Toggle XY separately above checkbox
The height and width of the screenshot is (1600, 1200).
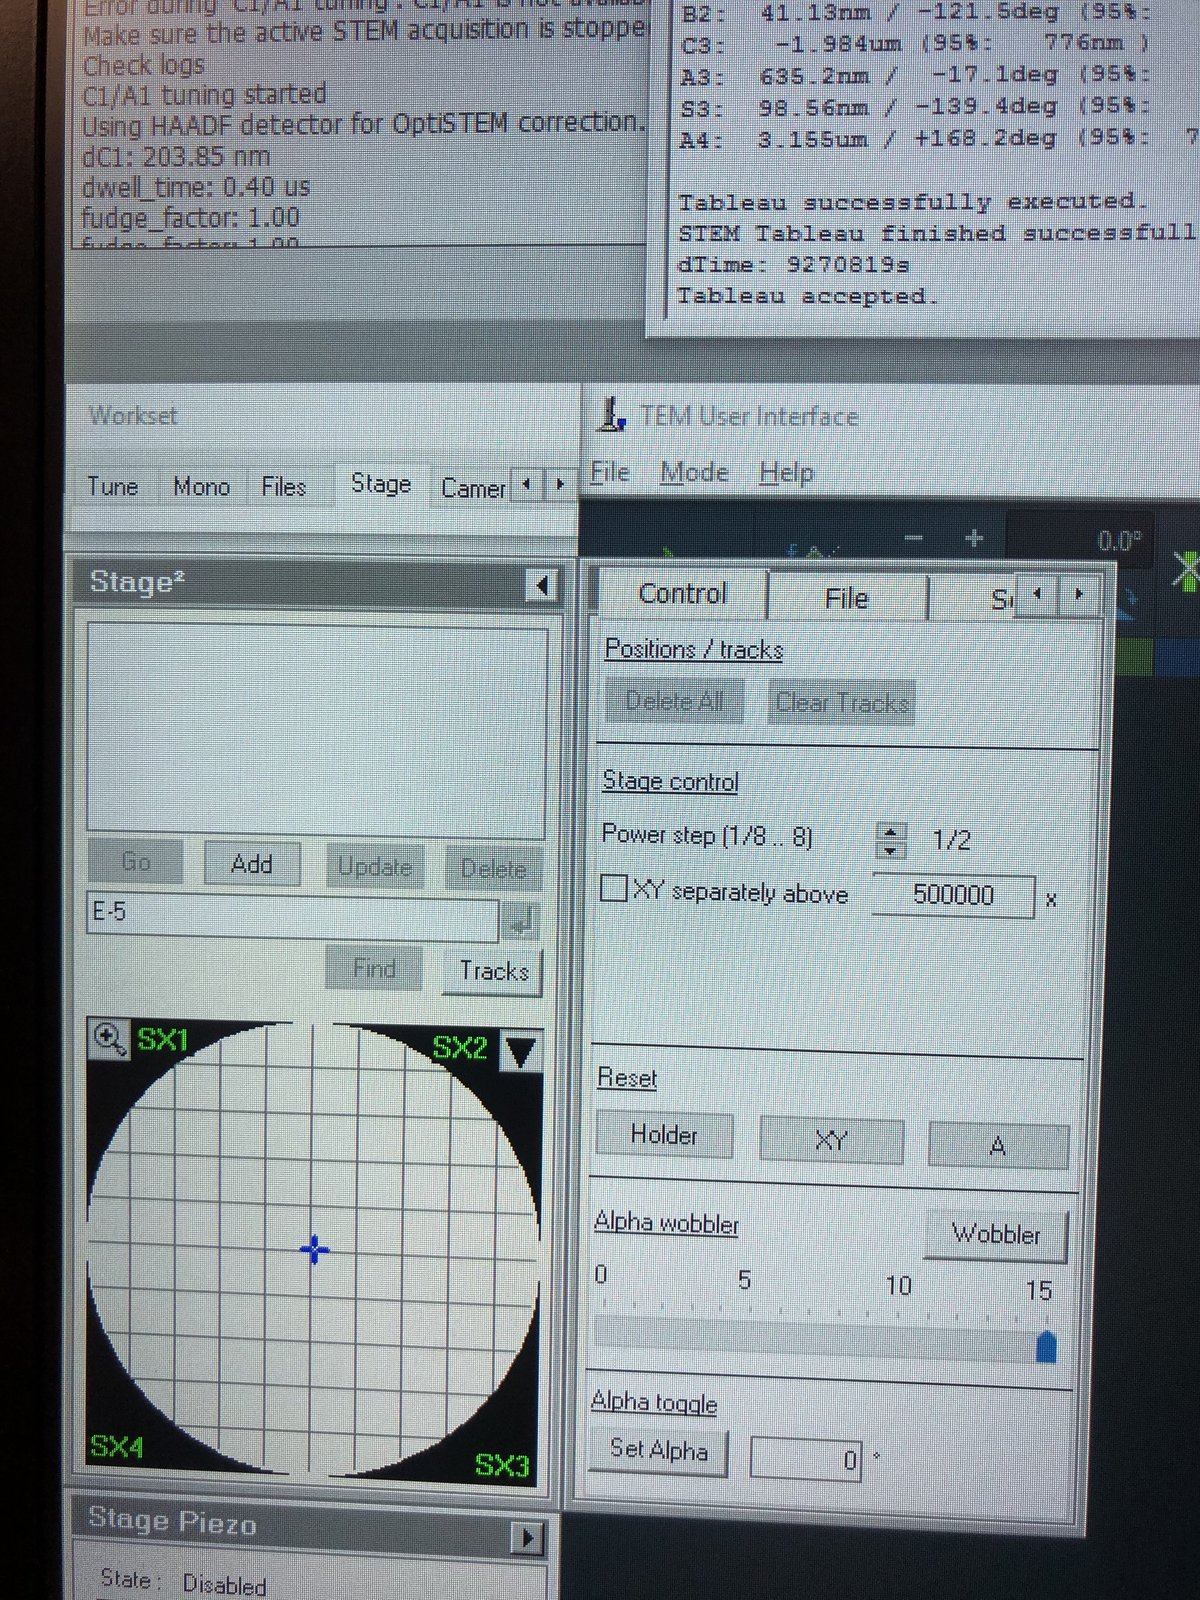(x=613, y=888)
